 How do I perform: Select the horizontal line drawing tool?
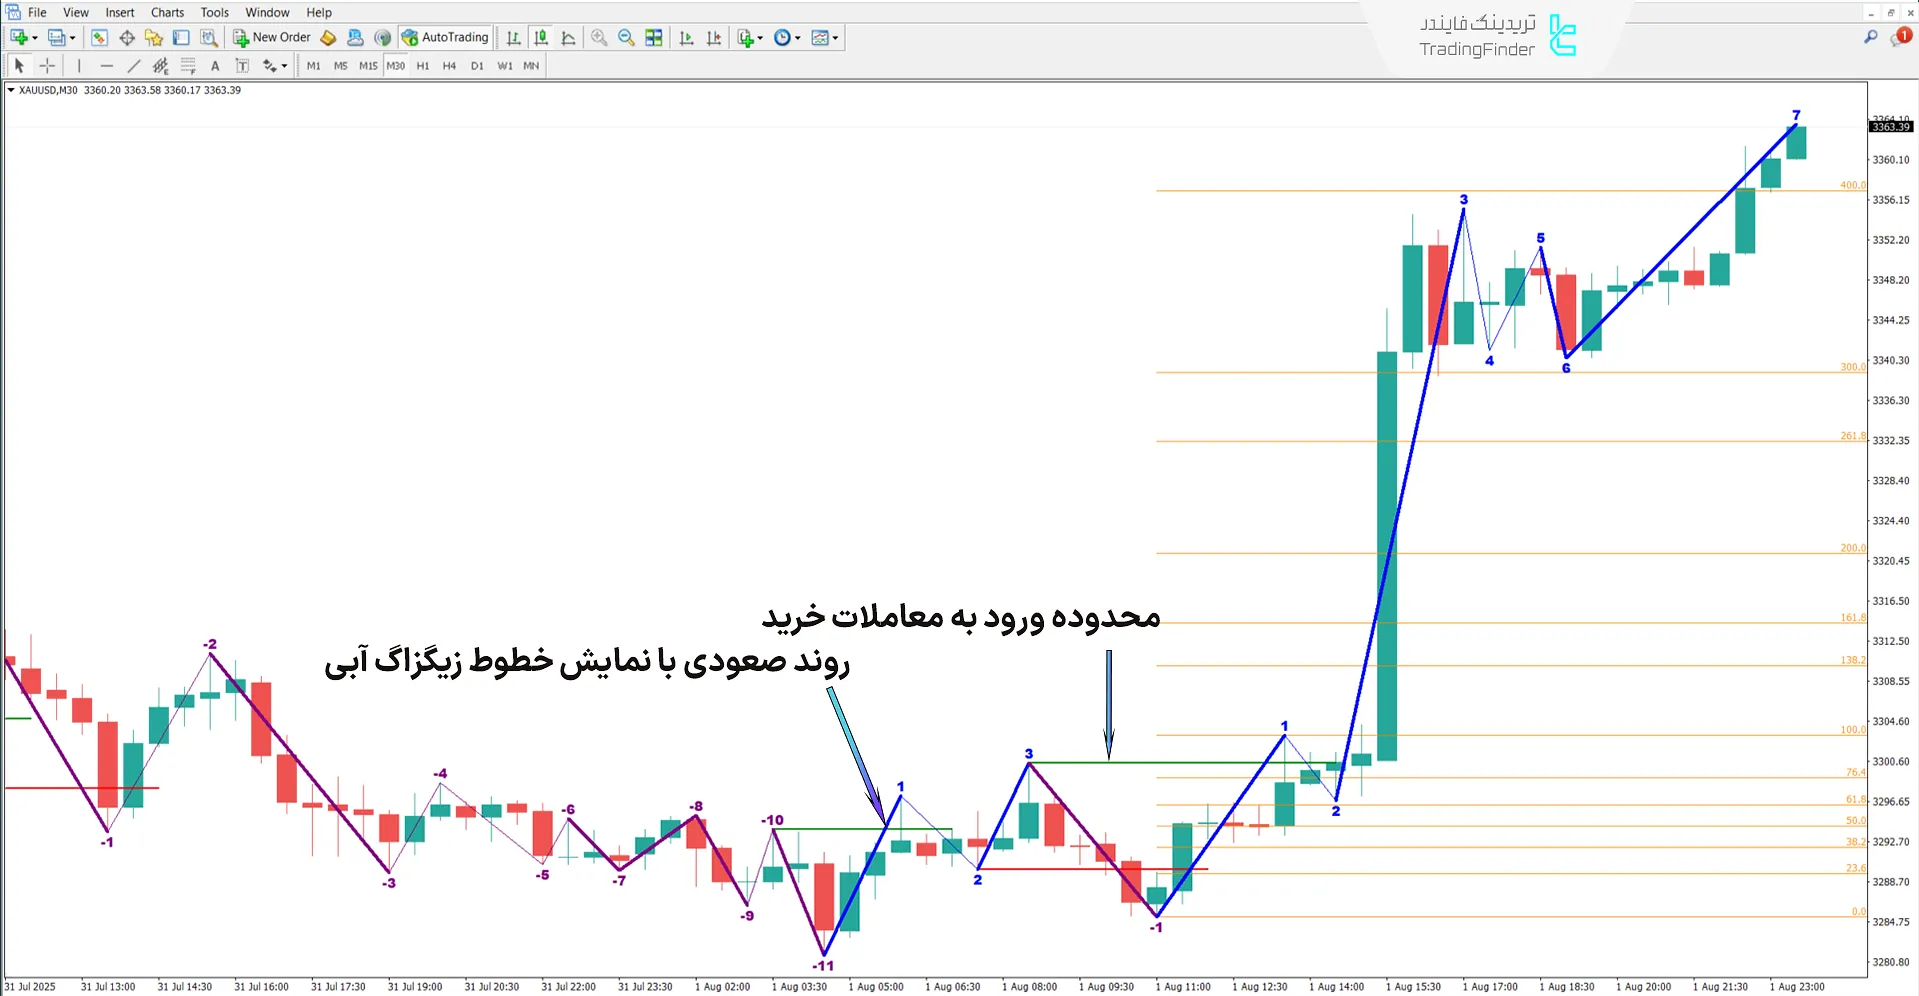107,65
